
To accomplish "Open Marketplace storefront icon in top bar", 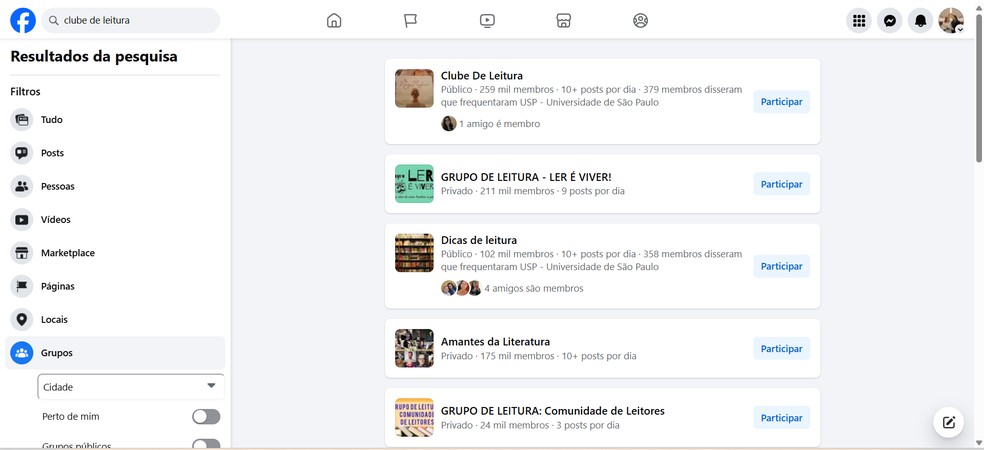I will (x=564, y=21).
